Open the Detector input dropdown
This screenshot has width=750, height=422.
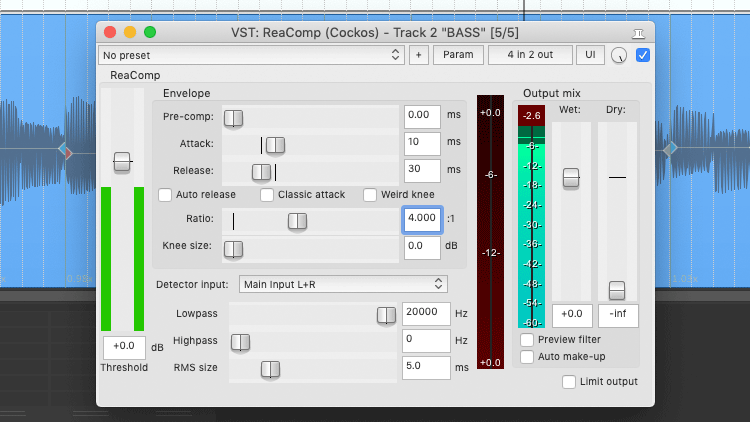point(343,284)
